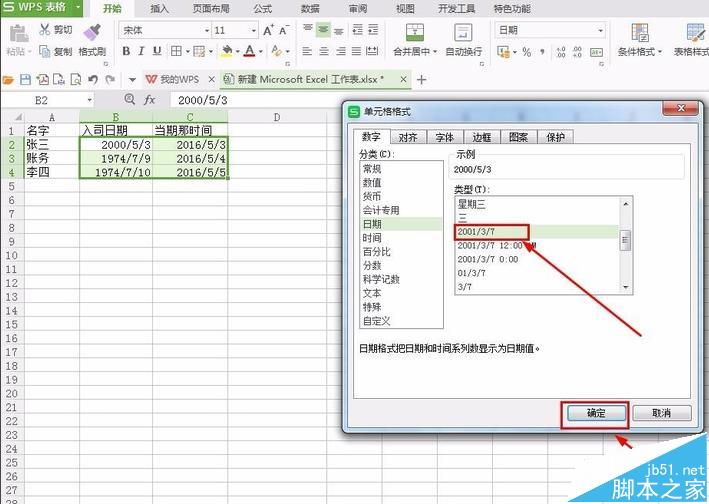Click the decrease font size icon

(284, 30)
